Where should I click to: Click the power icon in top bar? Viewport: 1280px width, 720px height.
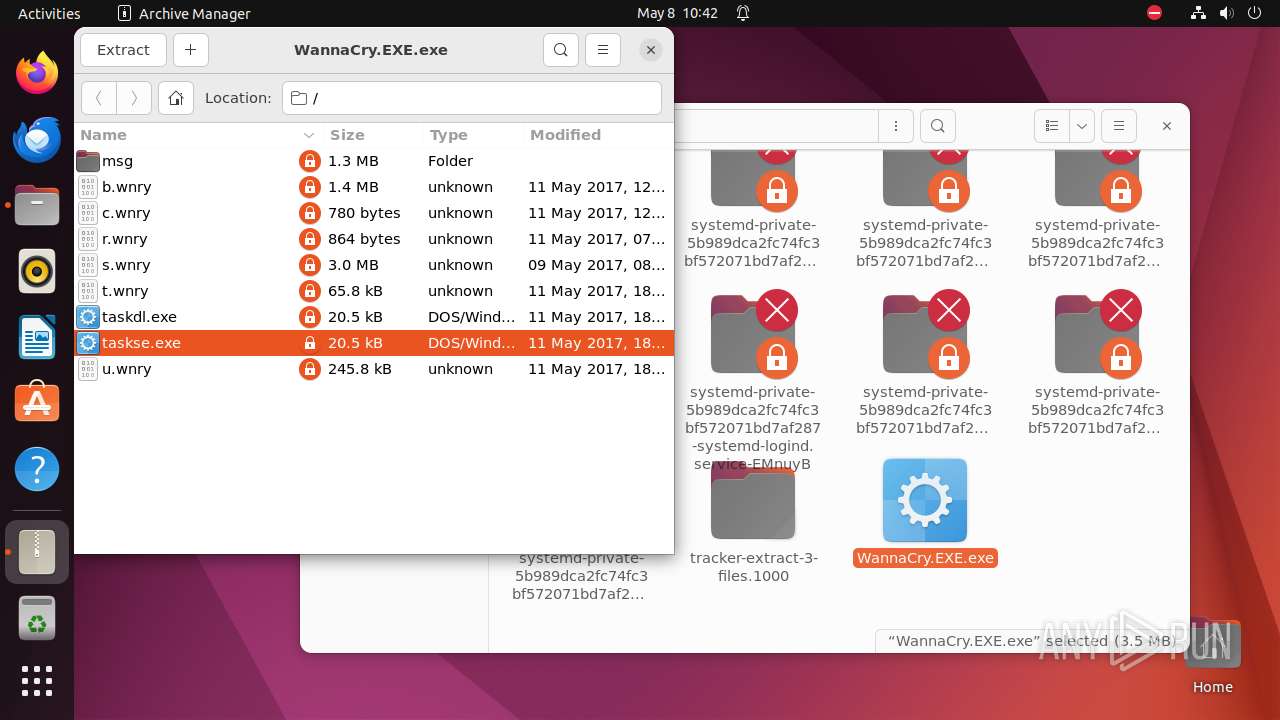click(x=1254, y=13)
